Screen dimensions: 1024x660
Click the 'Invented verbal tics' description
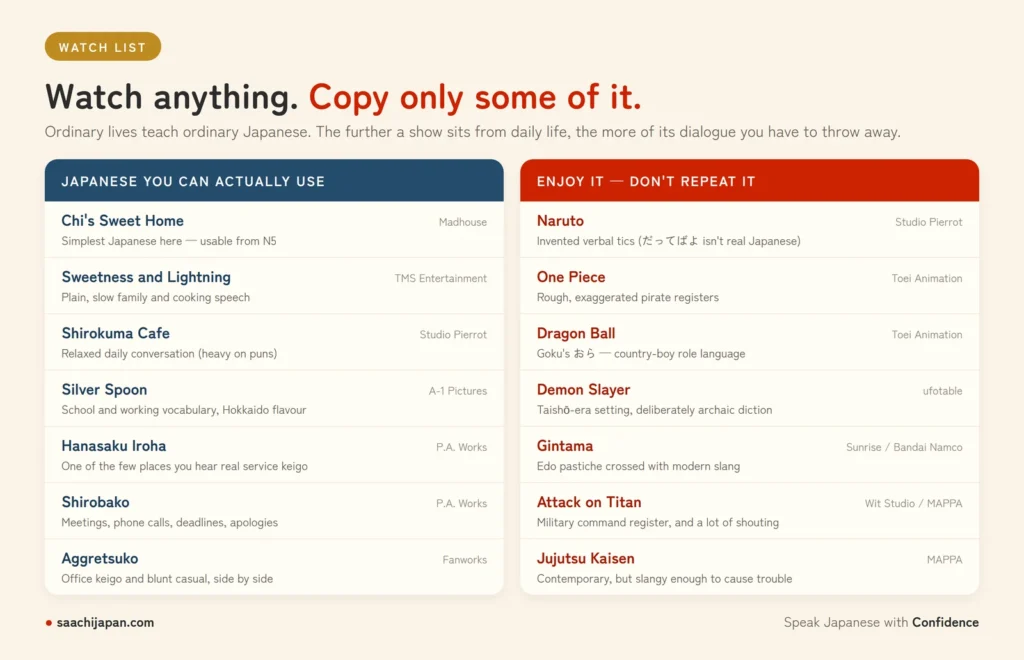coord(669,241)
